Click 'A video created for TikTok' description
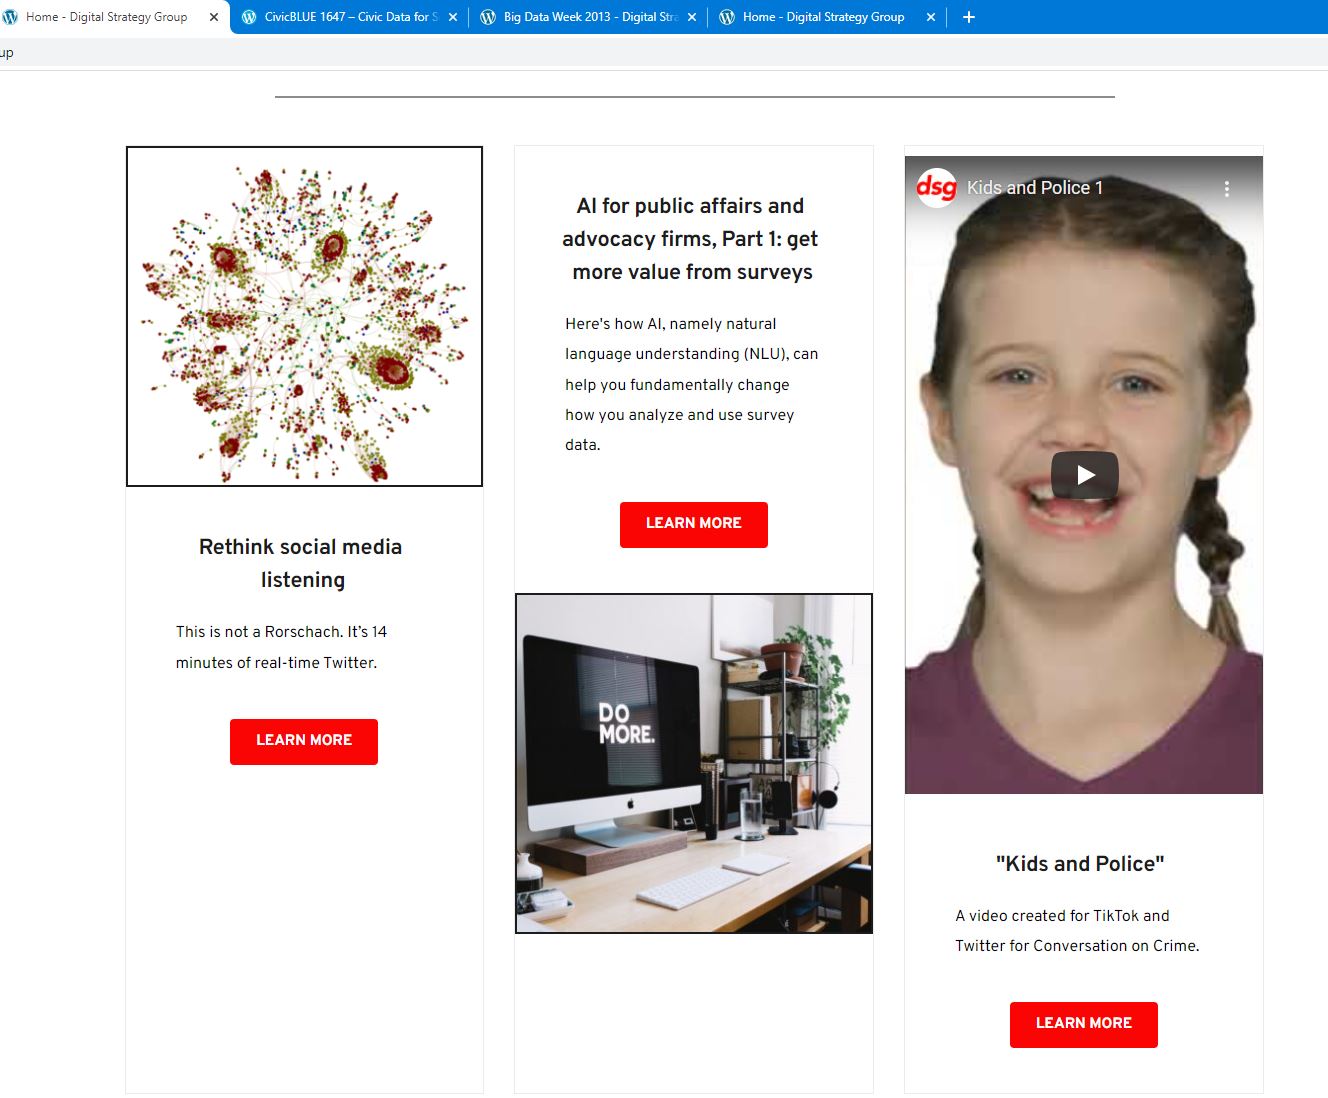Viewport: 1328px width, 1098px height. [1077, 930]
